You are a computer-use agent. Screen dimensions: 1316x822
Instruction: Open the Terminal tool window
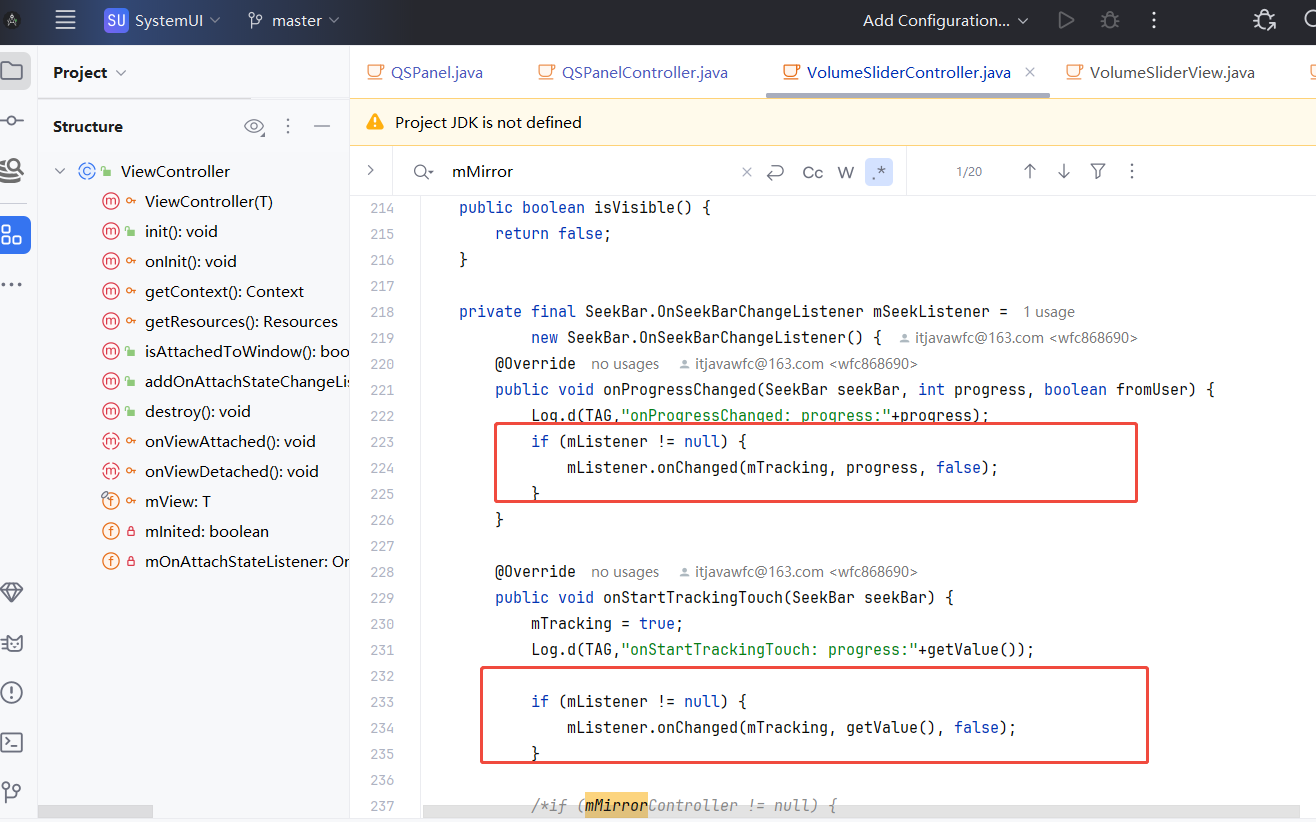click(12, 742)
